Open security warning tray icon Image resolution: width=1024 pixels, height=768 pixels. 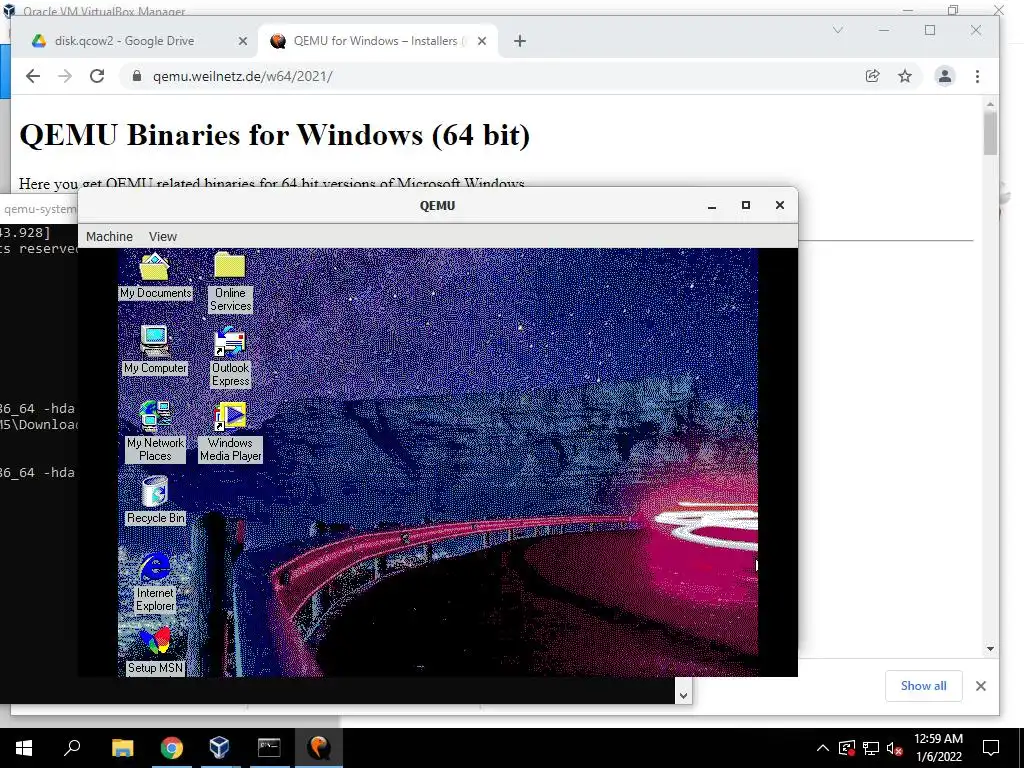847,748
